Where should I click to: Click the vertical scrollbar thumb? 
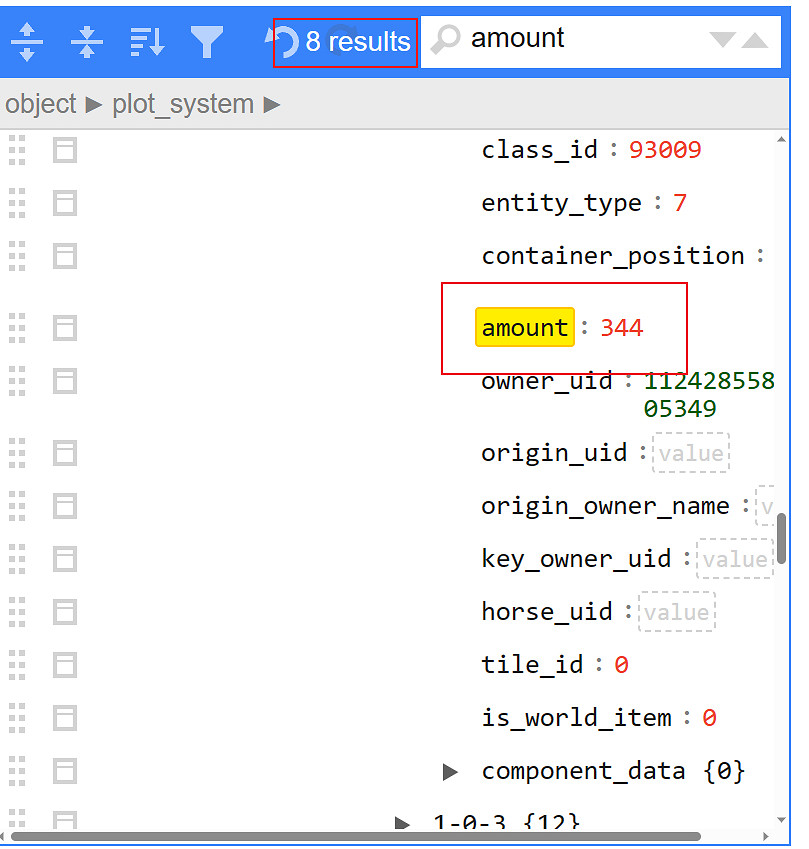point(781,539)
